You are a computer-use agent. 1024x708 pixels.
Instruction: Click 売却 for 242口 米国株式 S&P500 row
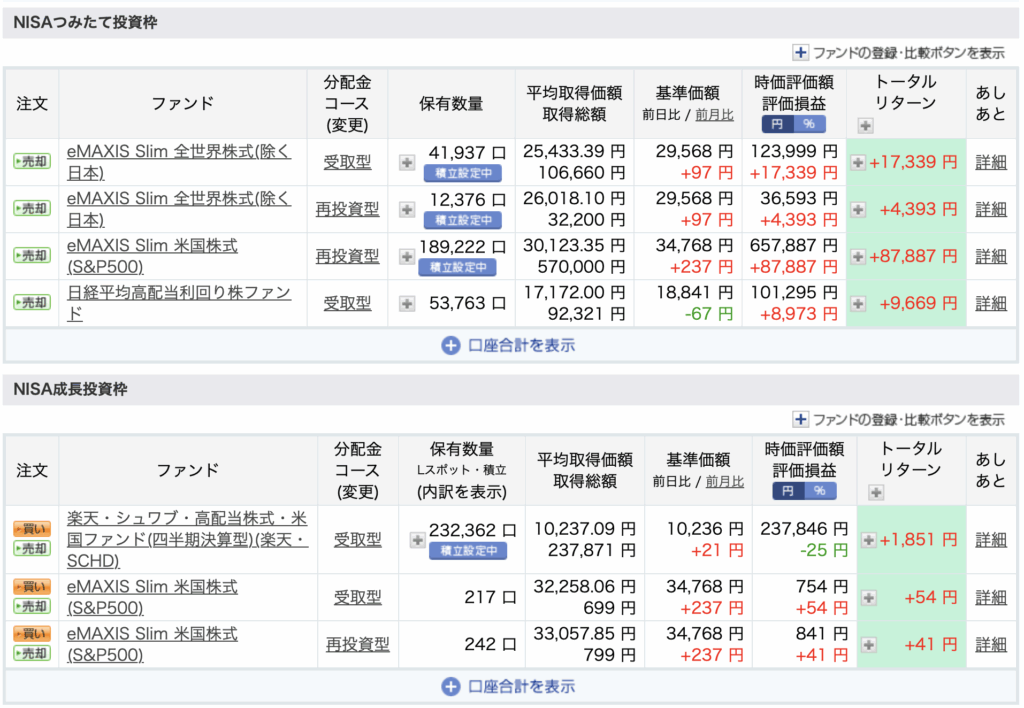[32, 653]
